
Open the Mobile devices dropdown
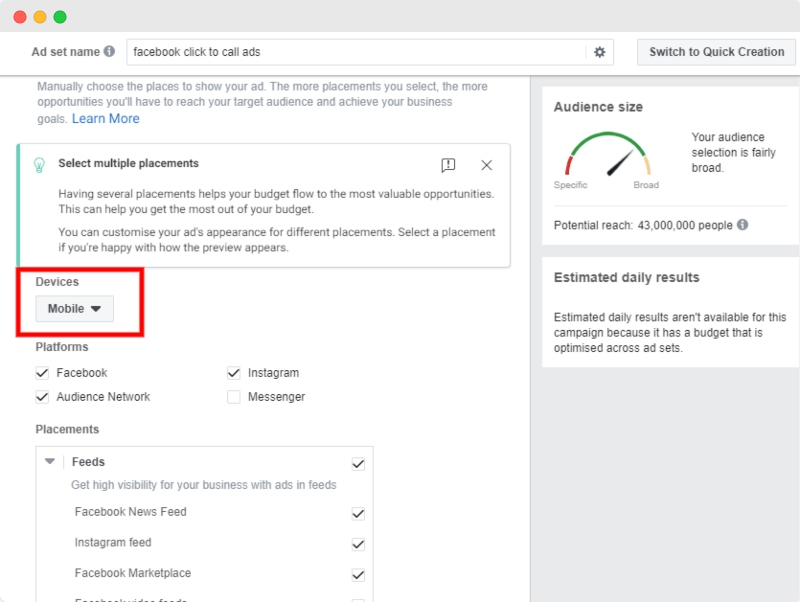click(73, 308)
